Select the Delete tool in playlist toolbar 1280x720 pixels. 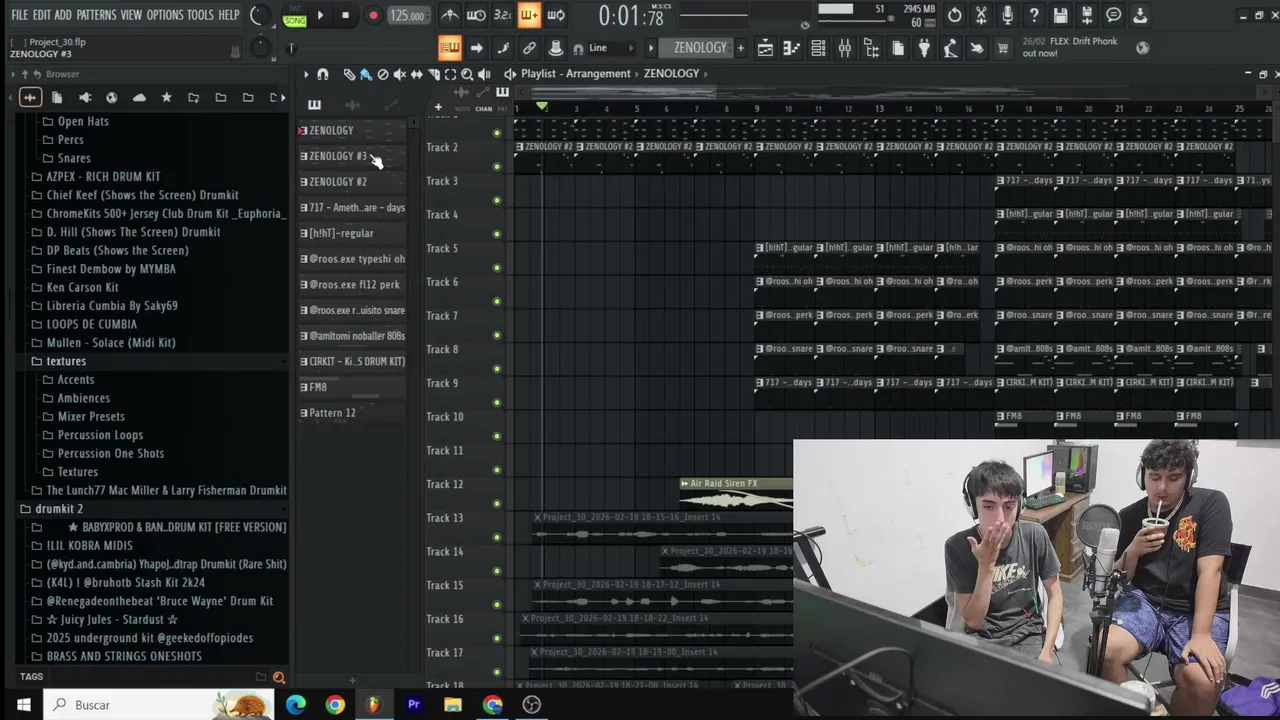click(x=383, y=74)
